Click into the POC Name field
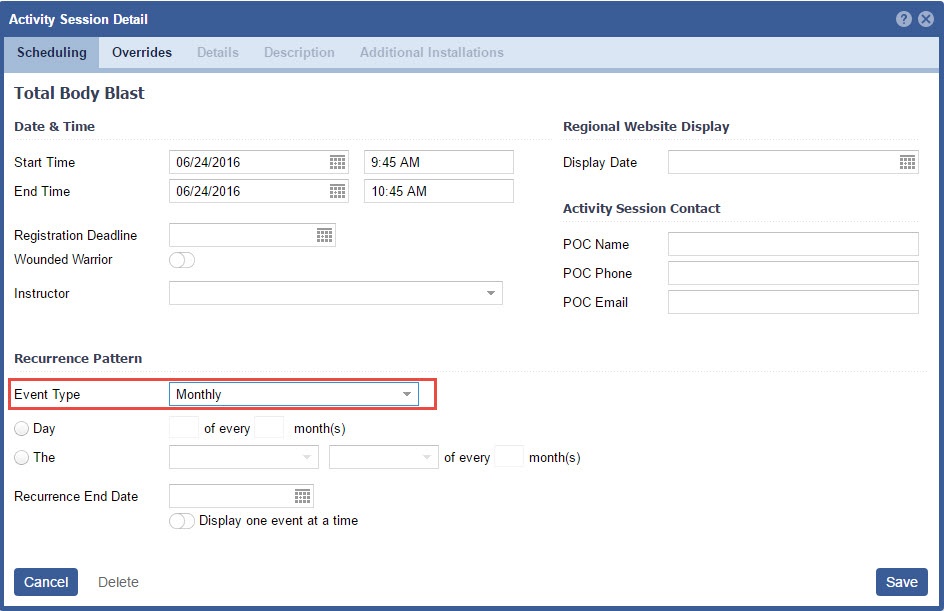The image size is (944, 611). coord(792,244)
